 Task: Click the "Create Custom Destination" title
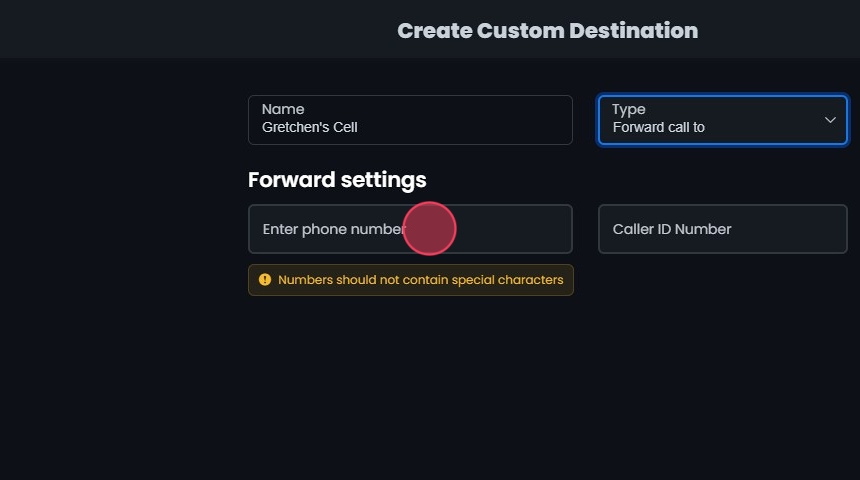(x=547, y=31)
